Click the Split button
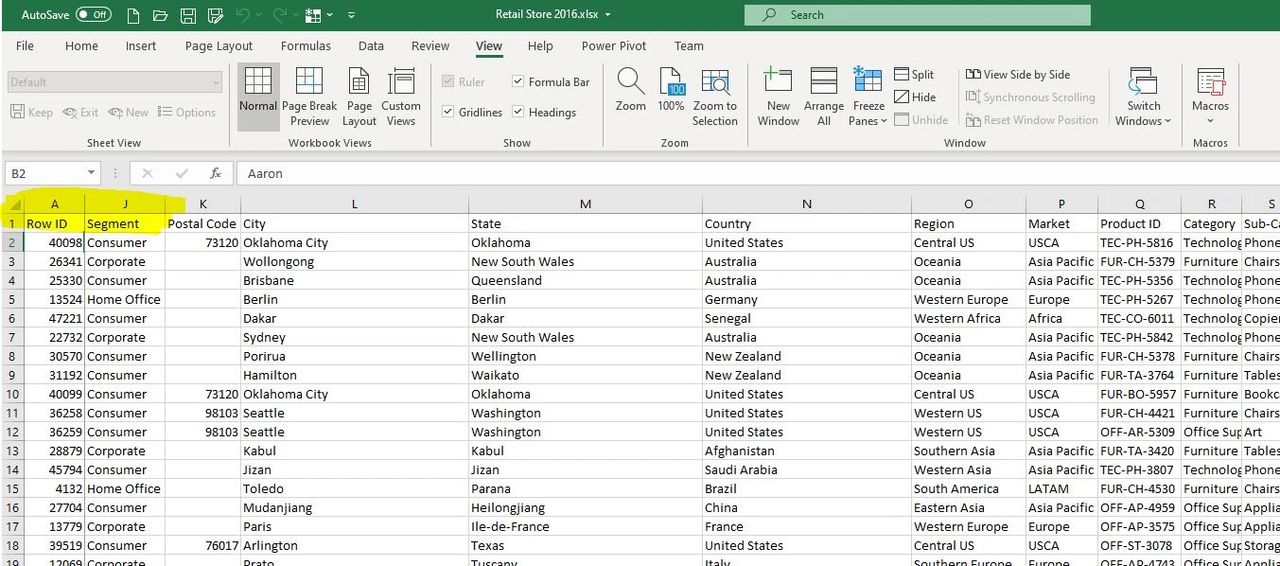Image resolution: width=1280 pixels, height=566 pixels. click(914, 74)
